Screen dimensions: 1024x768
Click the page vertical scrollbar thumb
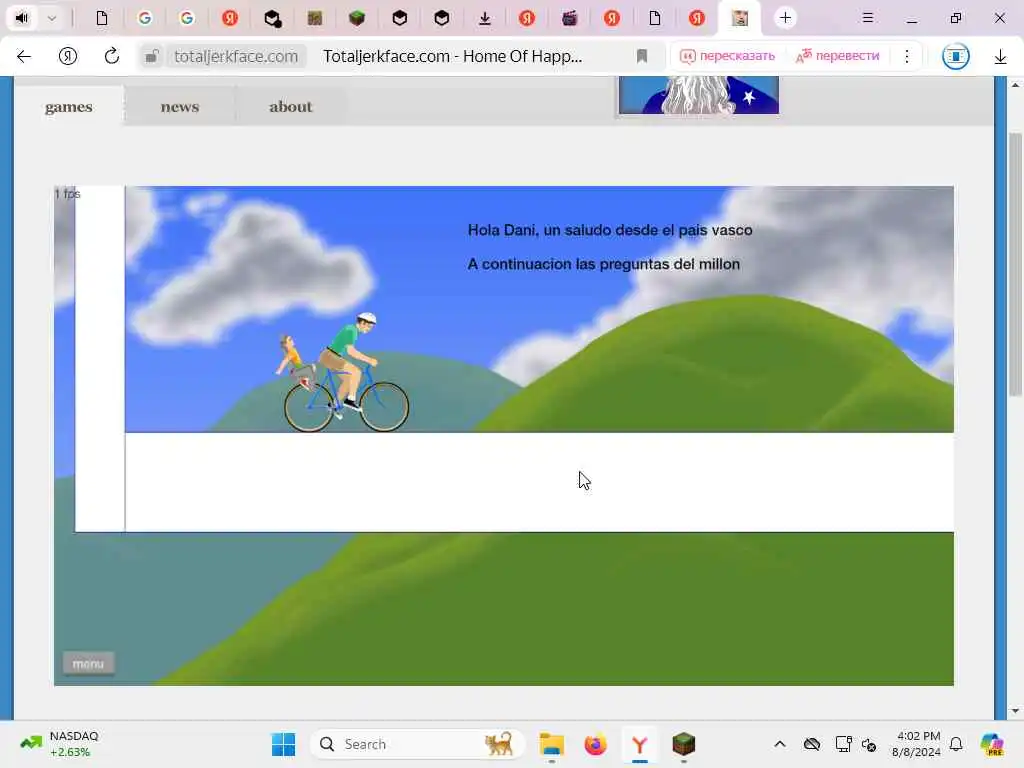[x=1015, y=264]
